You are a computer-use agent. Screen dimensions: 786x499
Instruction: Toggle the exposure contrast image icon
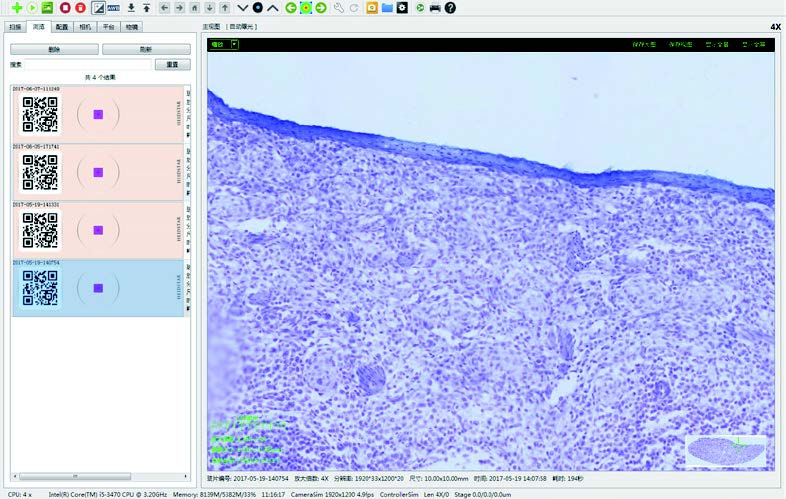tap(98, 8)
